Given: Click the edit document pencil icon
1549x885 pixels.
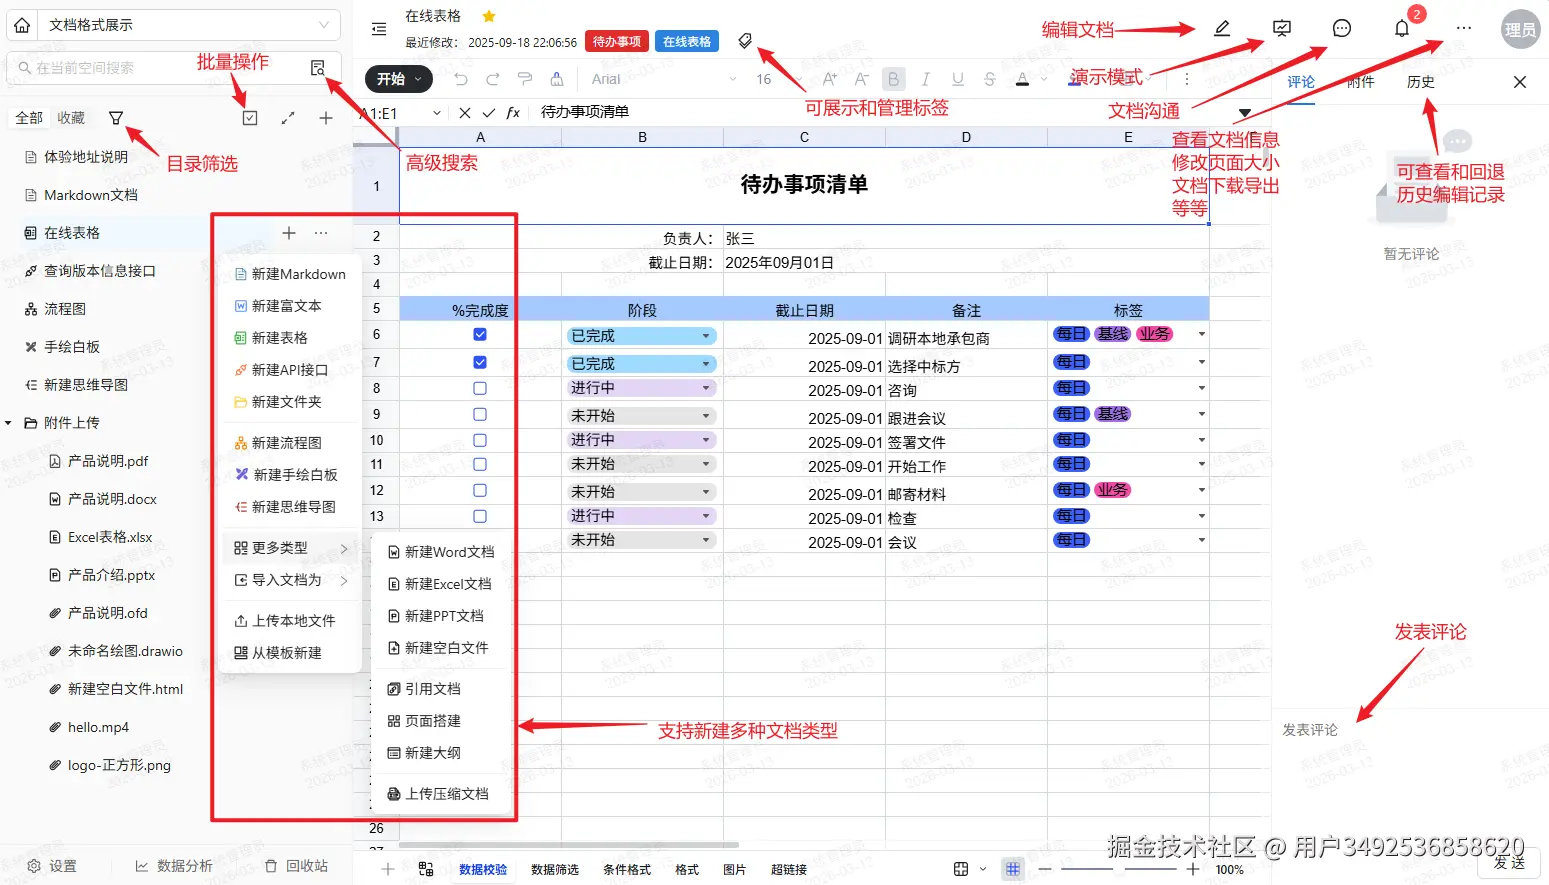Looking at the screenshot, I should pos(1222,29).
